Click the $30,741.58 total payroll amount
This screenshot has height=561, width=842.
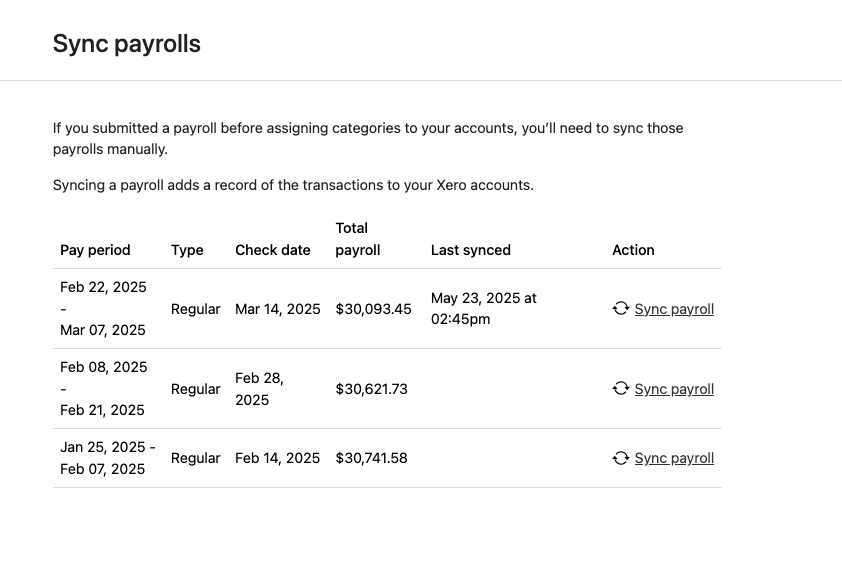pyautogui.click(x=371, y=458)
